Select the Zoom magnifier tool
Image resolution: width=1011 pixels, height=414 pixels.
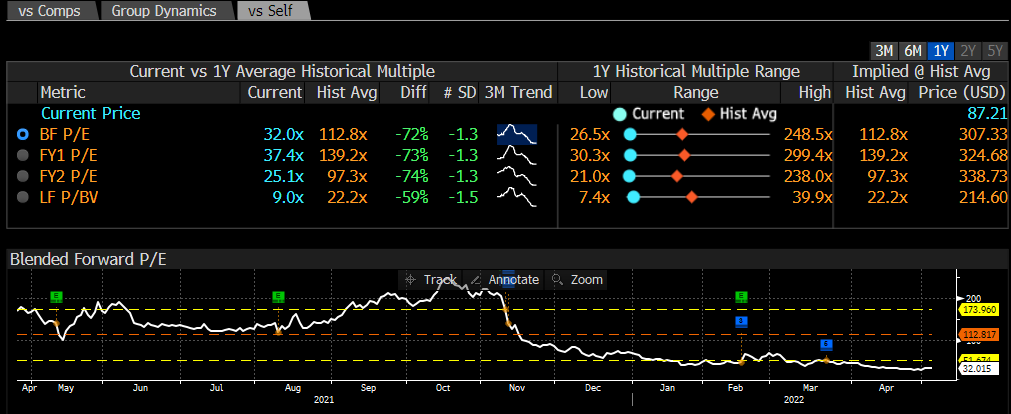point(578,280)
